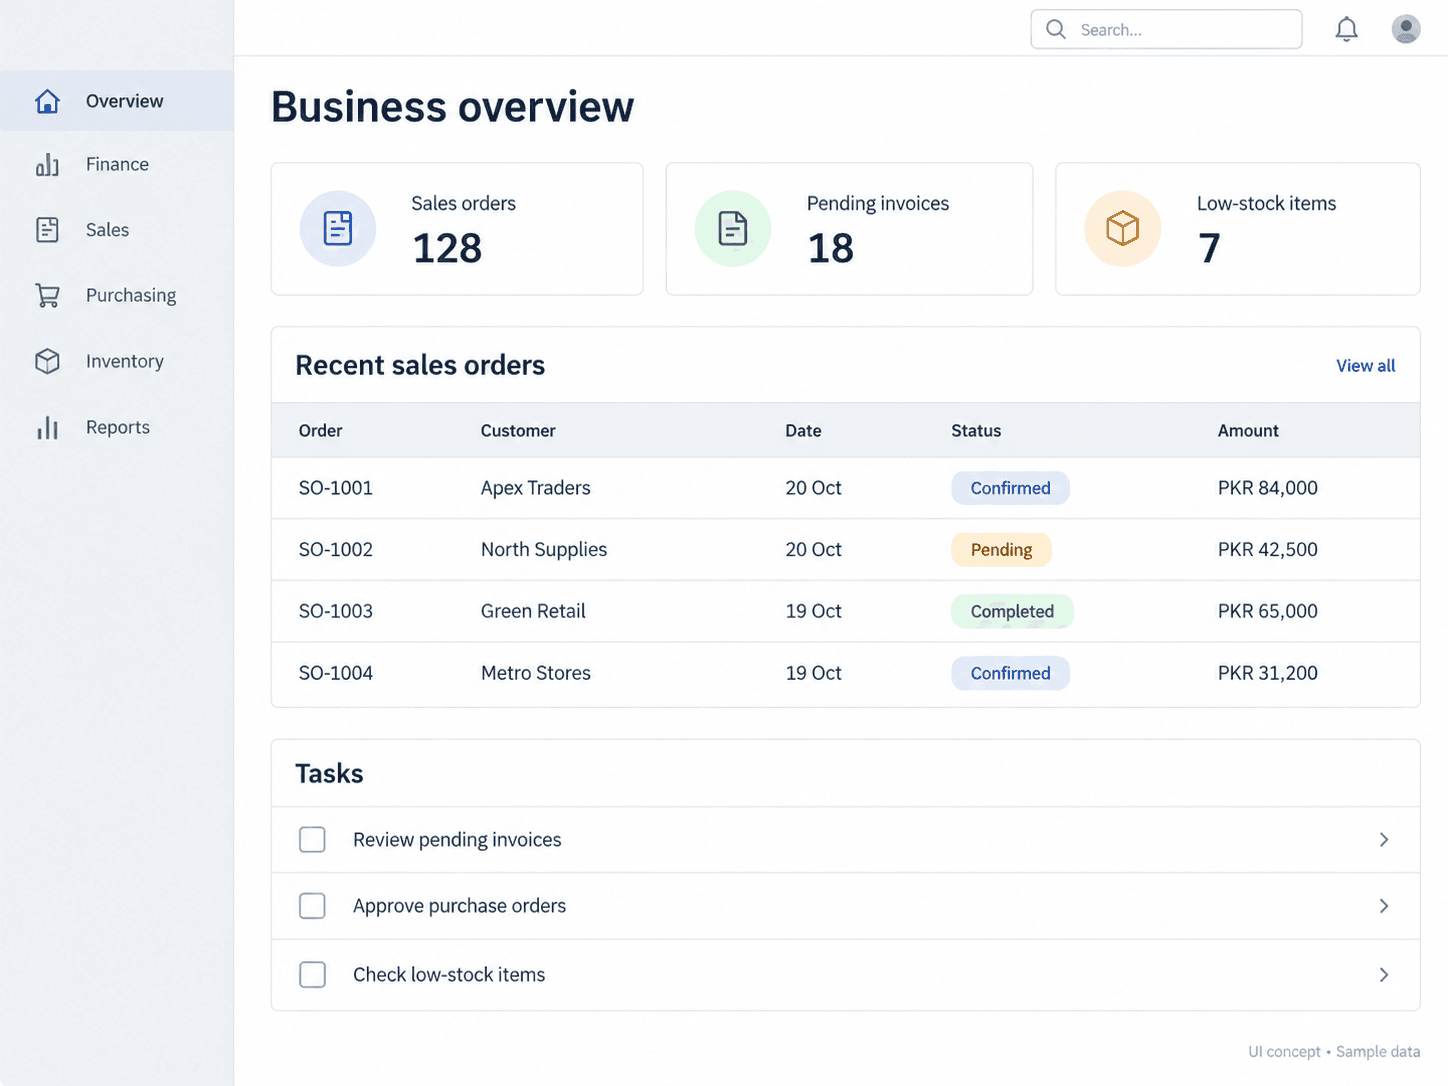
Task: Click the Pending status badge for SO-1002
Action: click(1001, 550)
